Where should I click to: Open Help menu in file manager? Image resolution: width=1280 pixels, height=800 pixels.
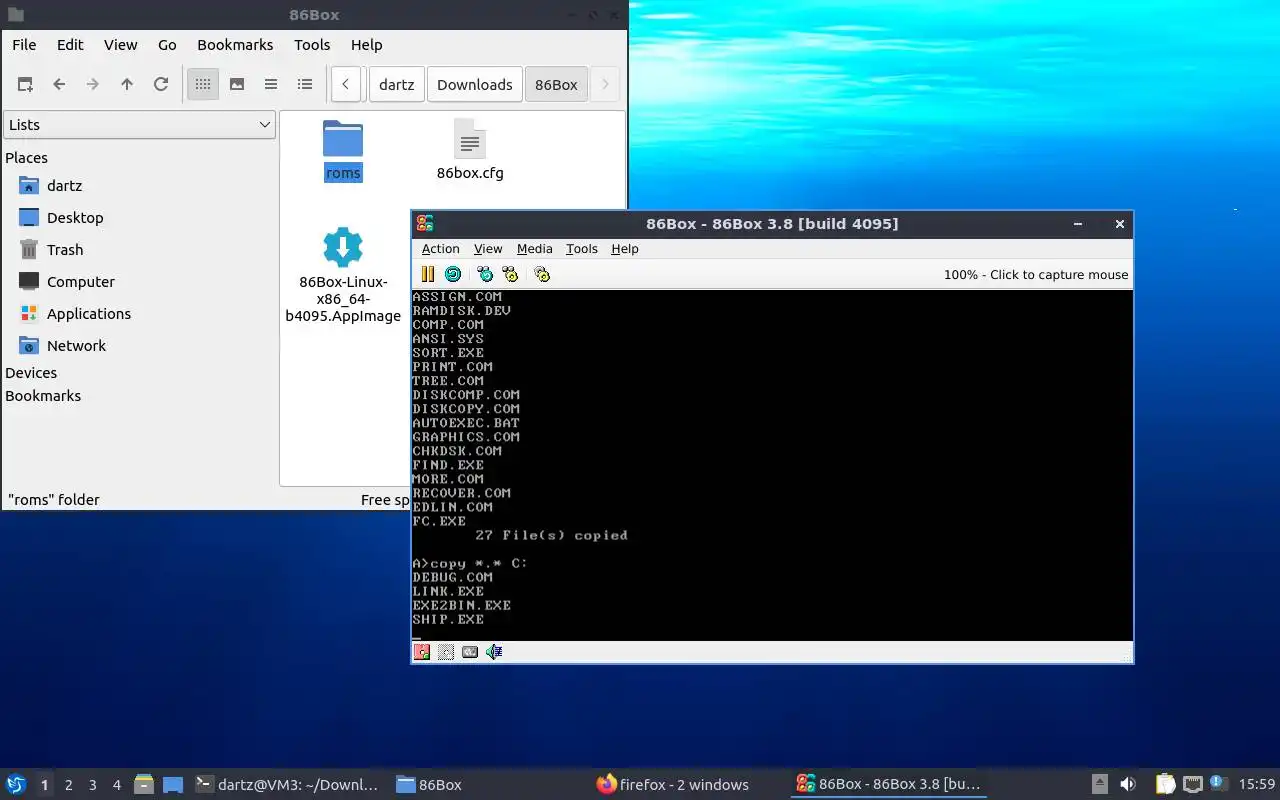367,45
